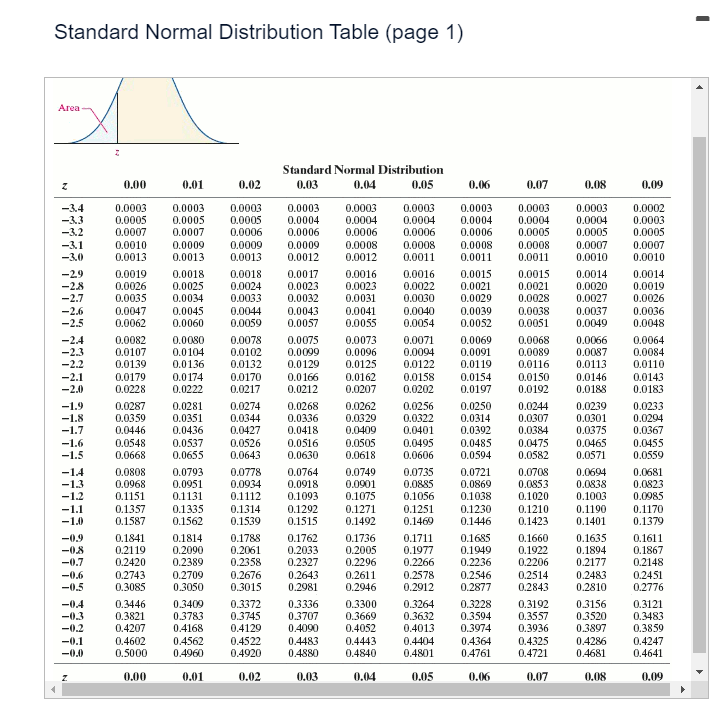Click the cell containing 0.0401
Screen dimensions: 727x720
point(419,430)
